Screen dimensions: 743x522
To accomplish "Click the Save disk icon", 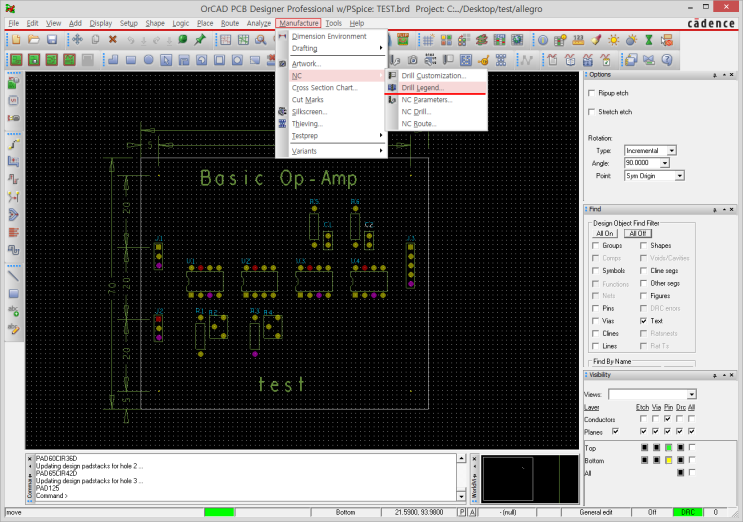I will tap(50, 39).
